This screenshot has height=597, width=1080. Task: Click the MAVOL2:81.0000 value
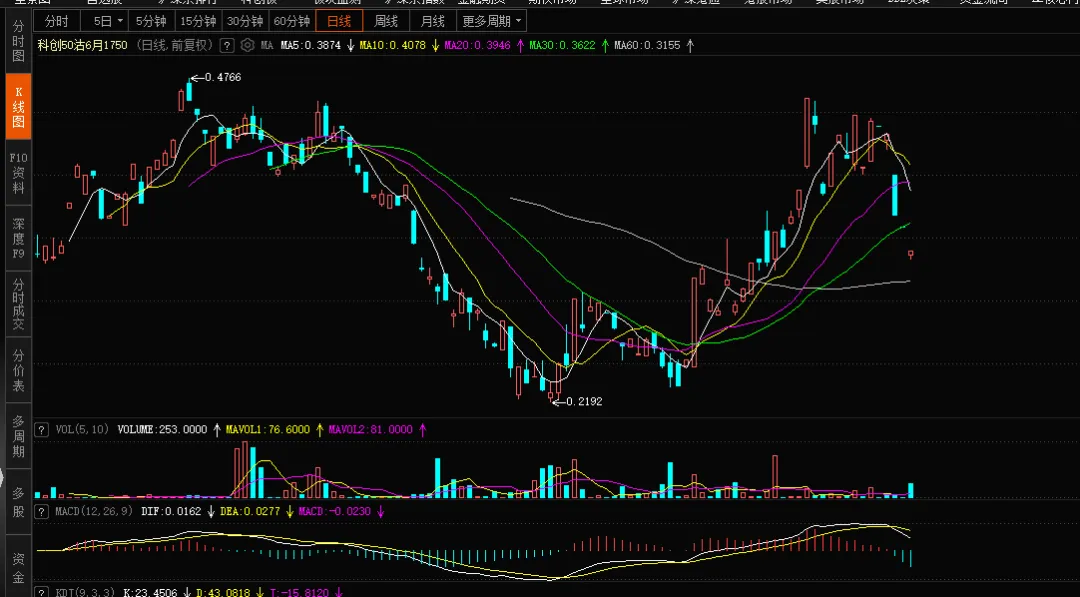click(x=371, y=430)
